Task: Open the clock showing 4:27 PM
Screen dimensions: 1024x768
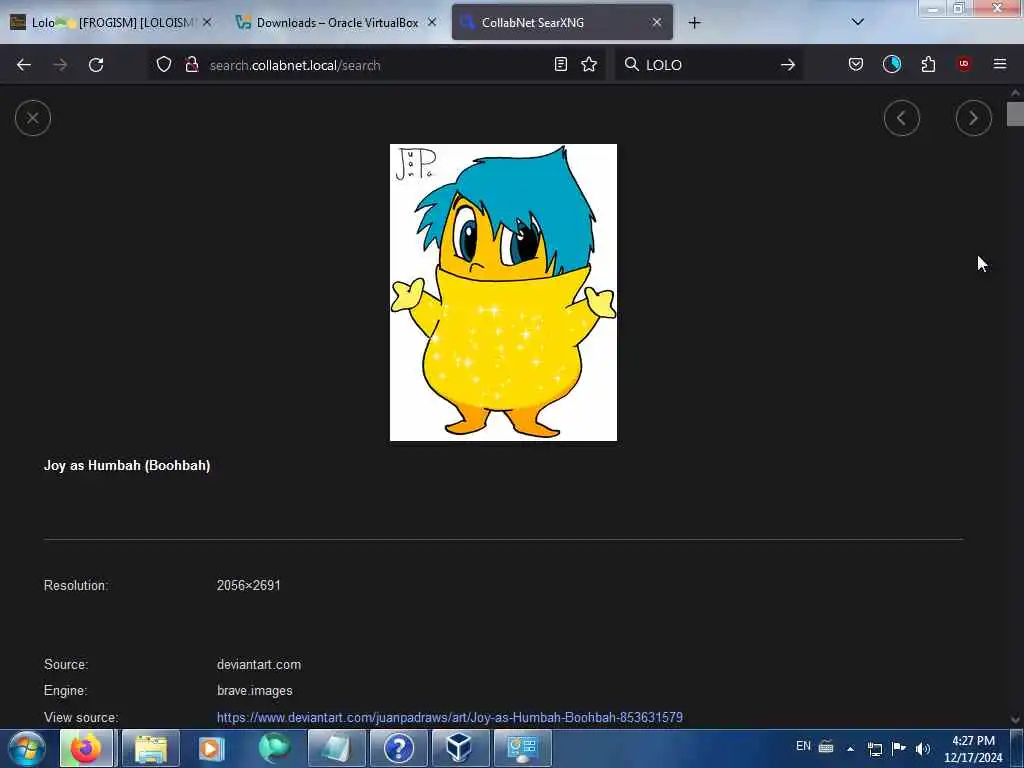Action: (x=973, y=749)
